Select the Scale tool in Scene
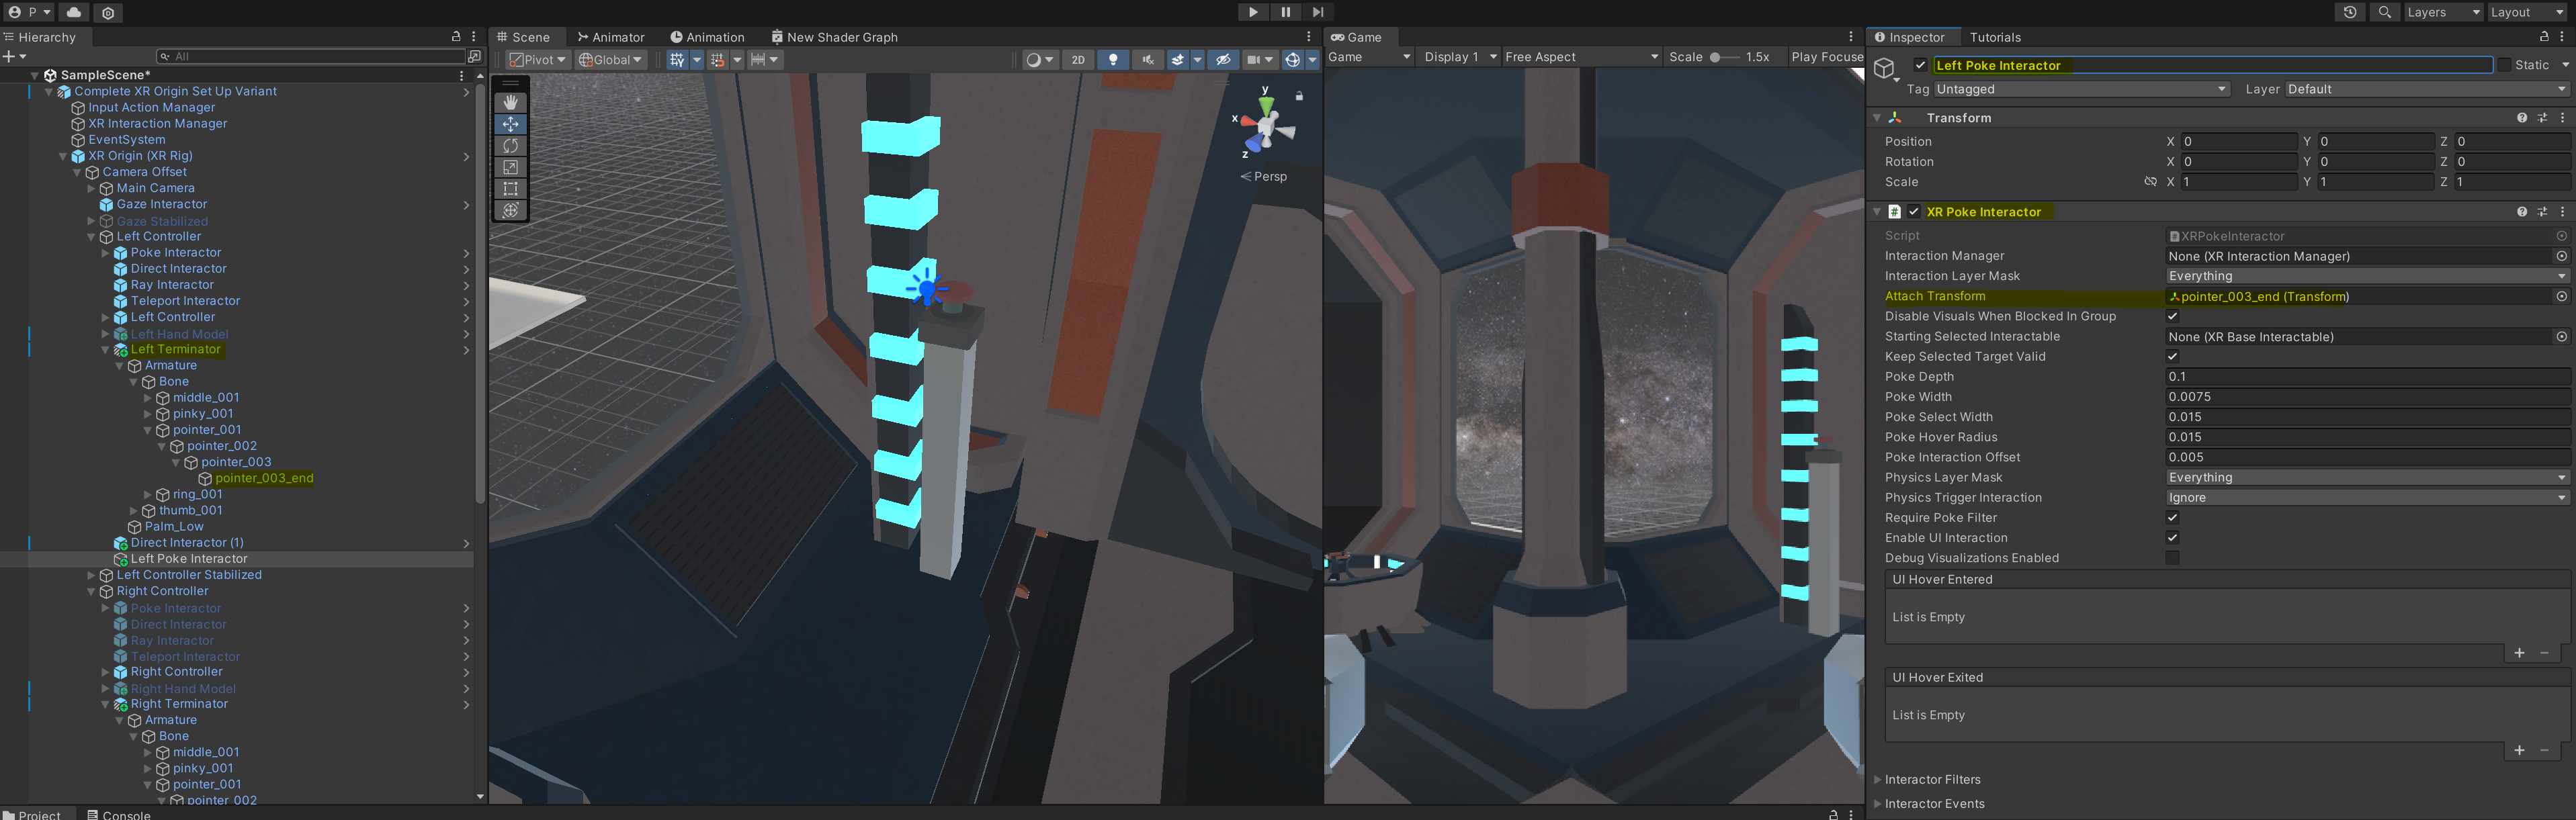This screenshot has width=2576, height=820. tap(510, 167)
